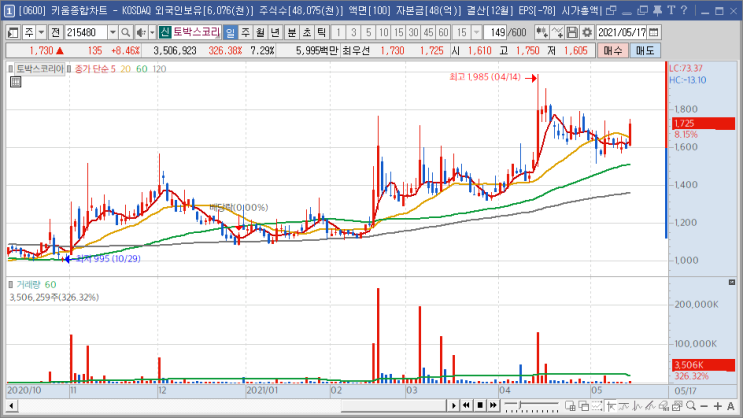The image size is (743, 418).
Task: Click the add line indicator icon
Action: coord(557,32)
